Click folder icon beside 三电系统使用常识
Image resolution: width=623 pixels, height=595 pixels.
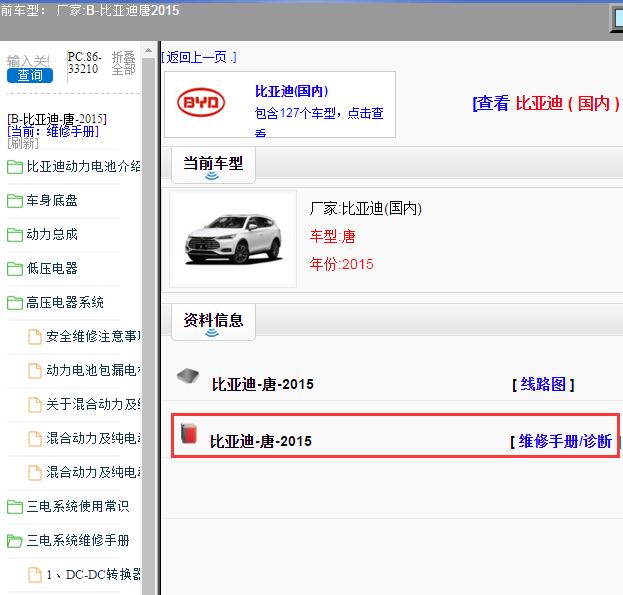[15, 507]
